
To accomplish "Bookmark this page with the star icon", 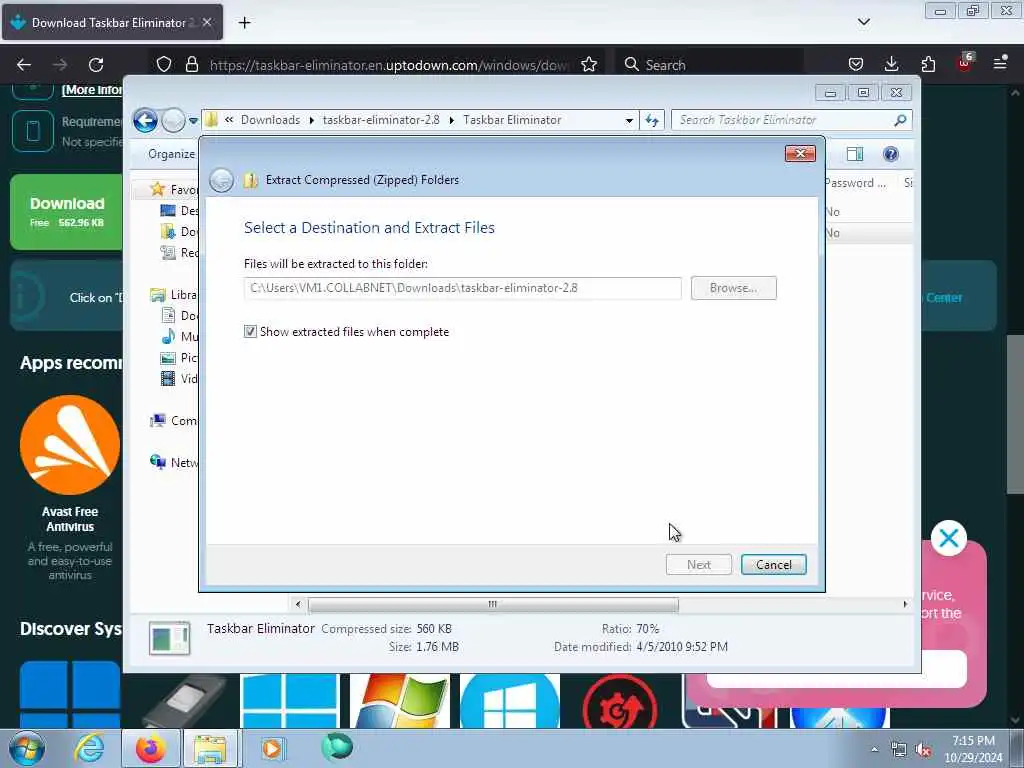I will 589,65.
